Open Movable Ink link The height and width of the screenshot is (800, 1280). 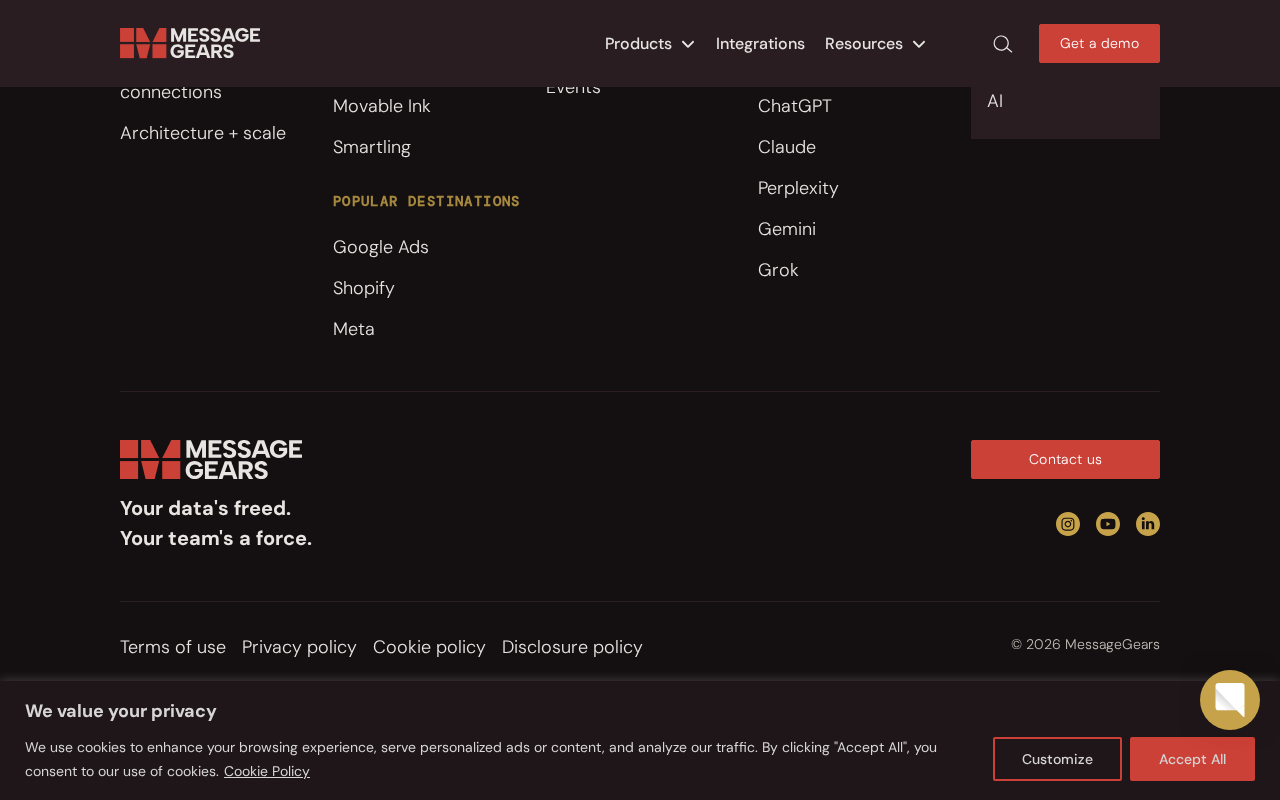382,106
